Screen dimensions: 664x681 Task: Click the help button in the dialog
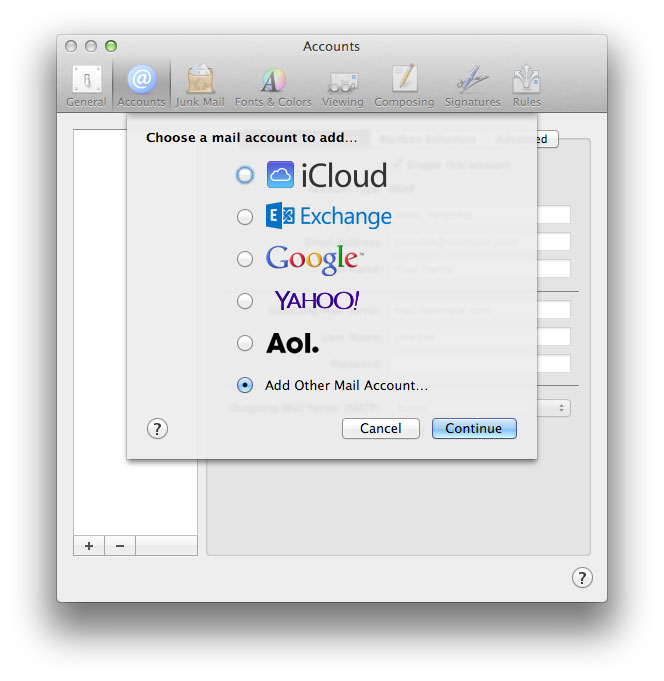click(157, 428)
